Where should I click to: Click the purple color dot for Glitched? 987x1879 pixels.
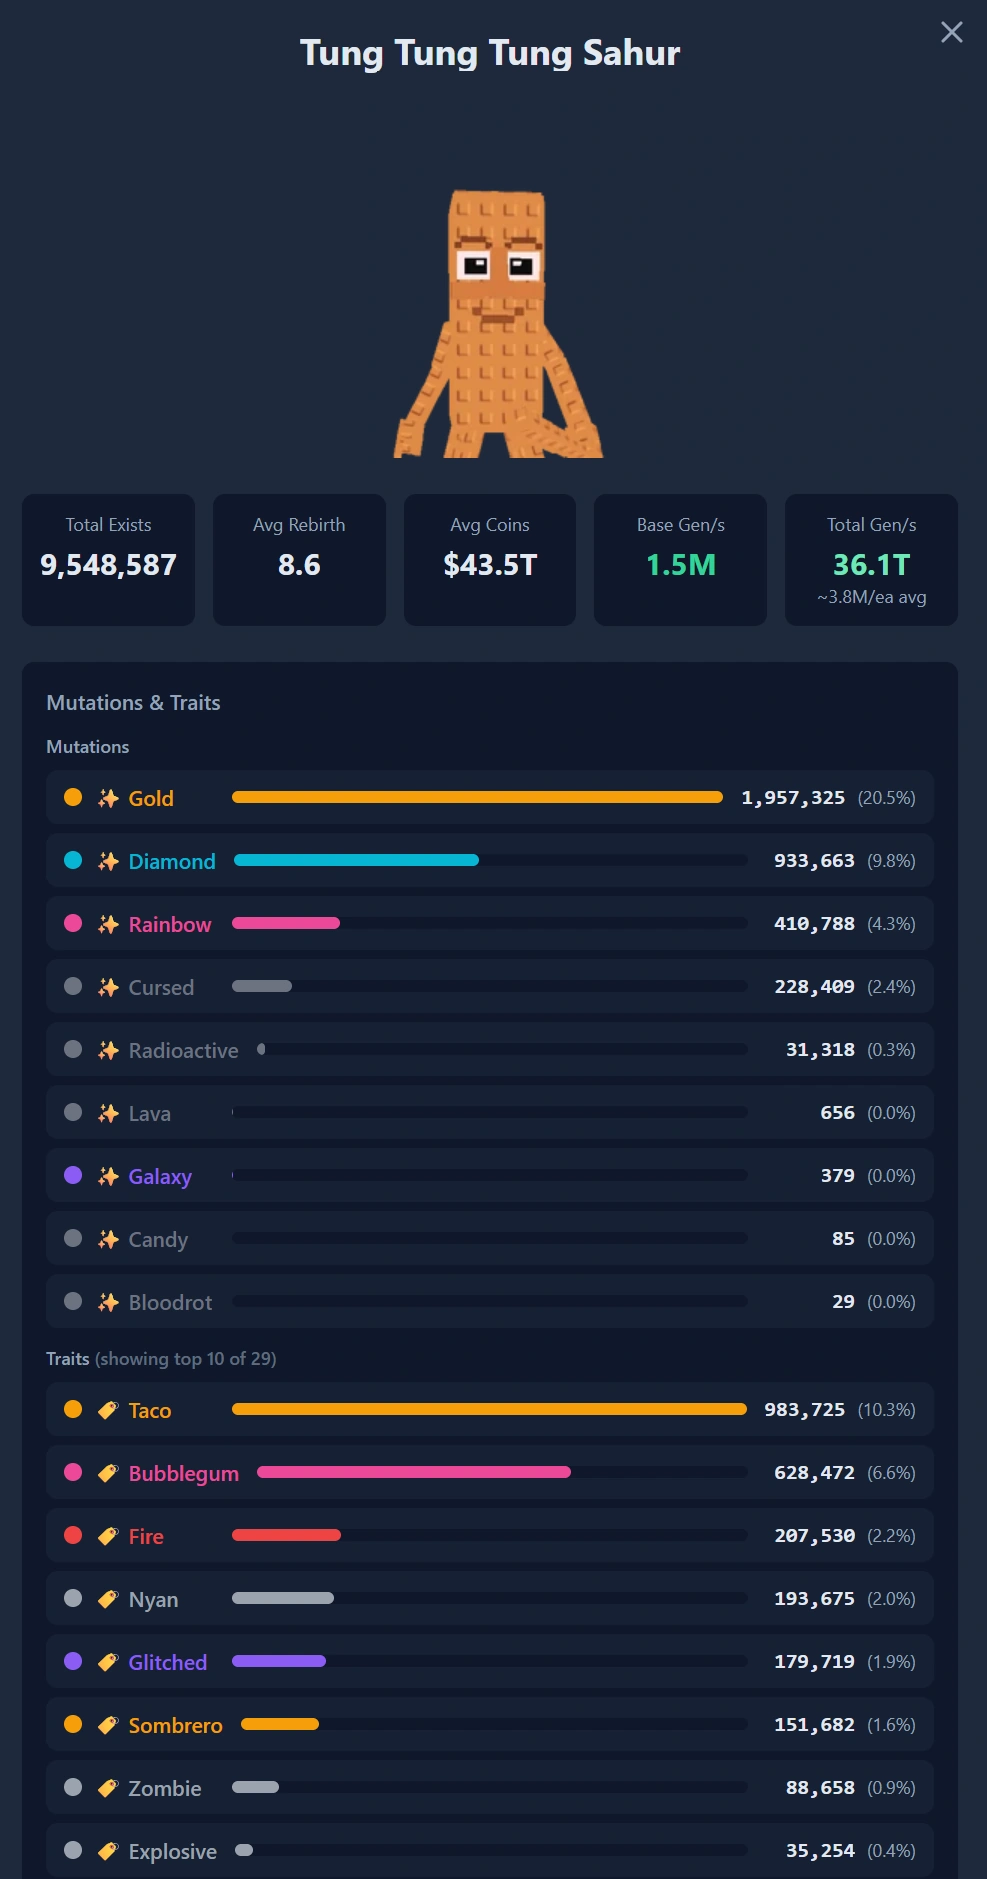[x=73, y=1661]
